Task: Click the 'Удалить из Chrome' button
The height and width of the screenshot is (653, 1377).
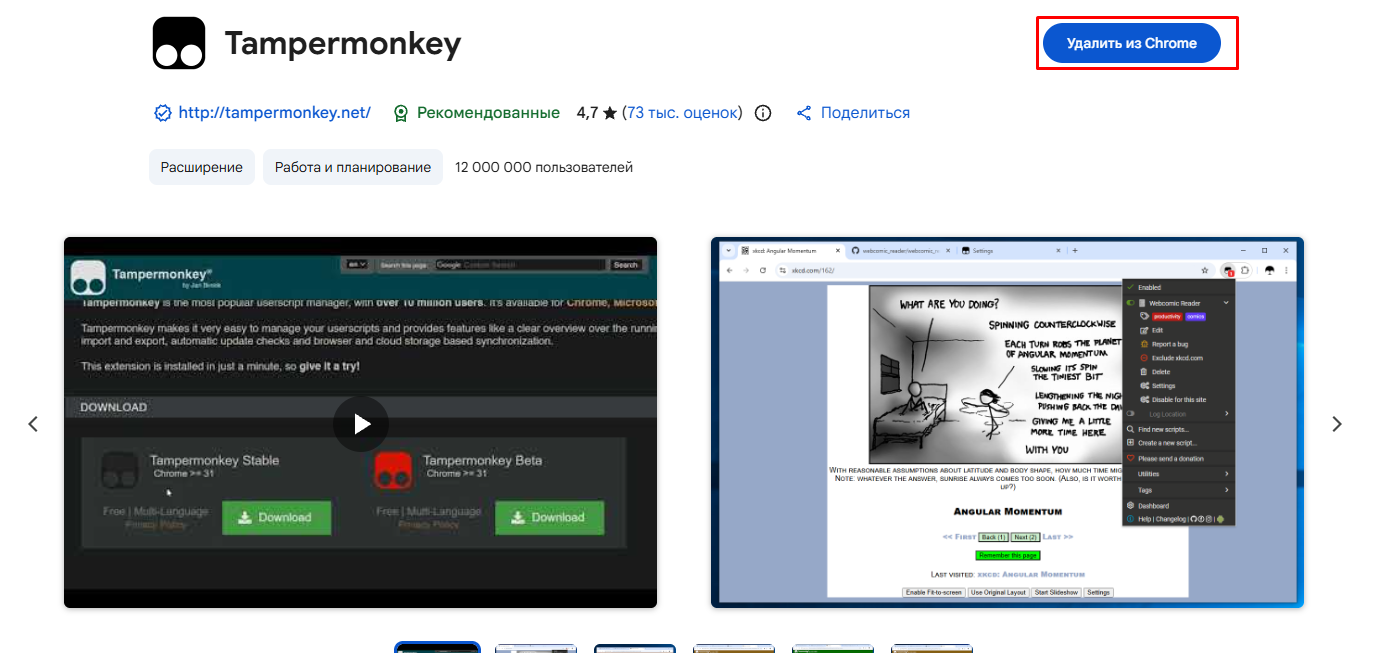Action: point(1132,43)
